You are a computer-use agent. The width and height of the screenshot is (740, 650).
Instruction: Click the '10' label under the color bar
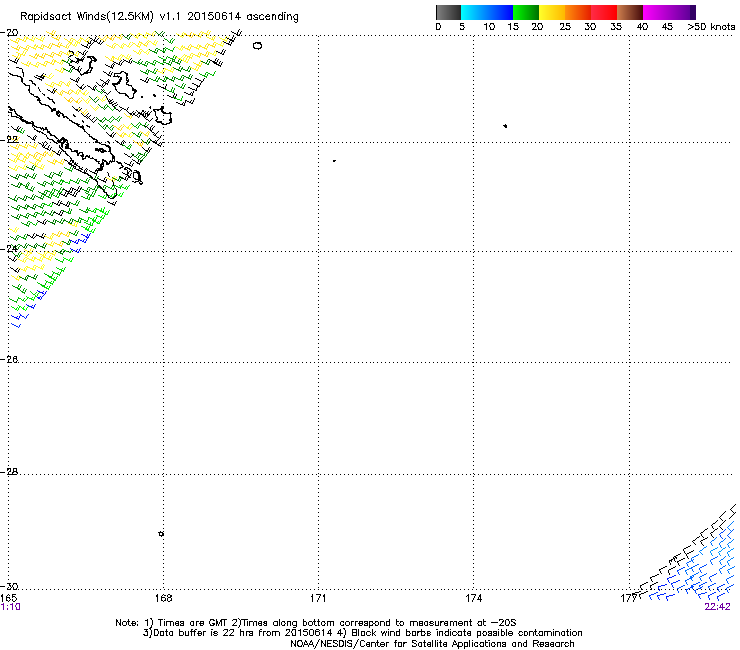point(489,27)
